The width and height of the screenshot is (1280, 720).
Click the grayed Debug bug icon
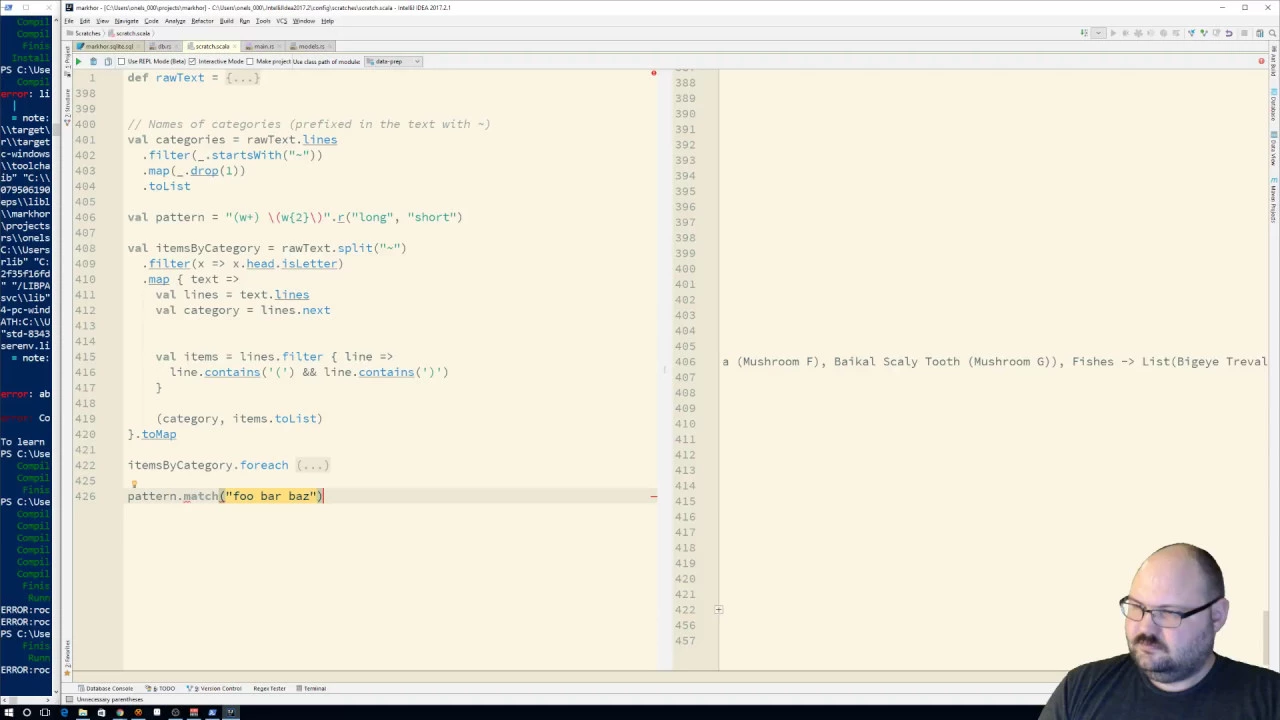click(x=1126, y=33)
